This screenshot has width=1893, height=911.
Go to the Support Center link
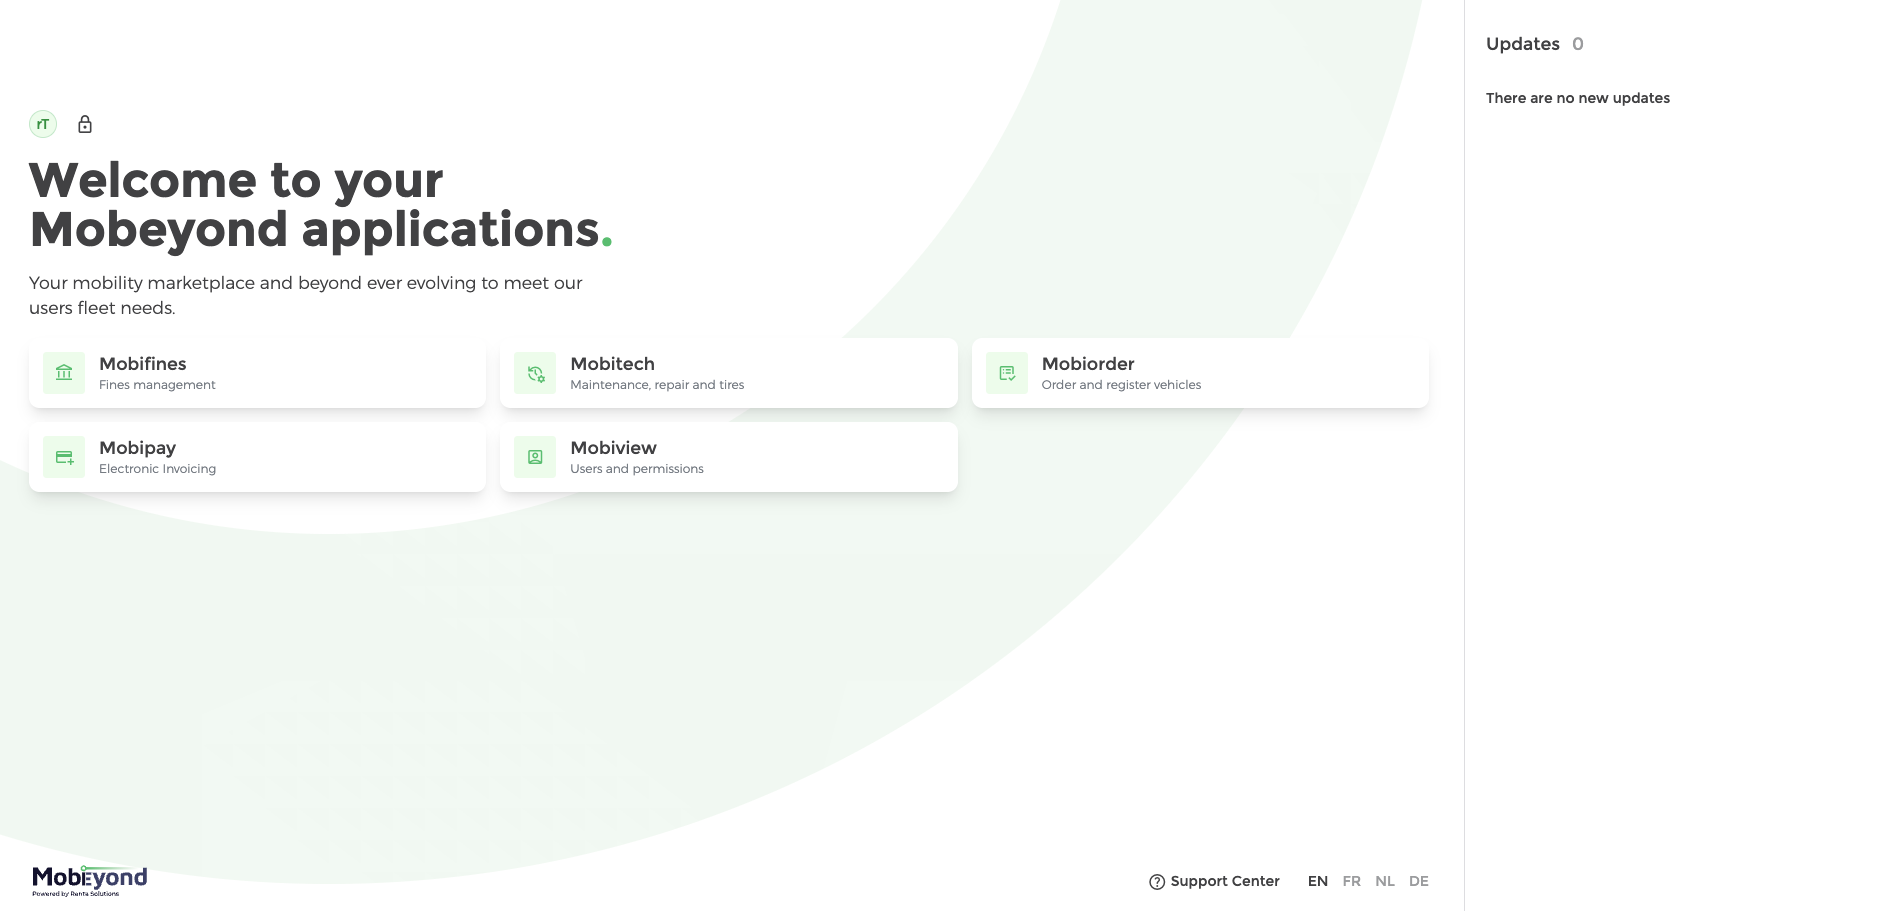point(1214,881)
